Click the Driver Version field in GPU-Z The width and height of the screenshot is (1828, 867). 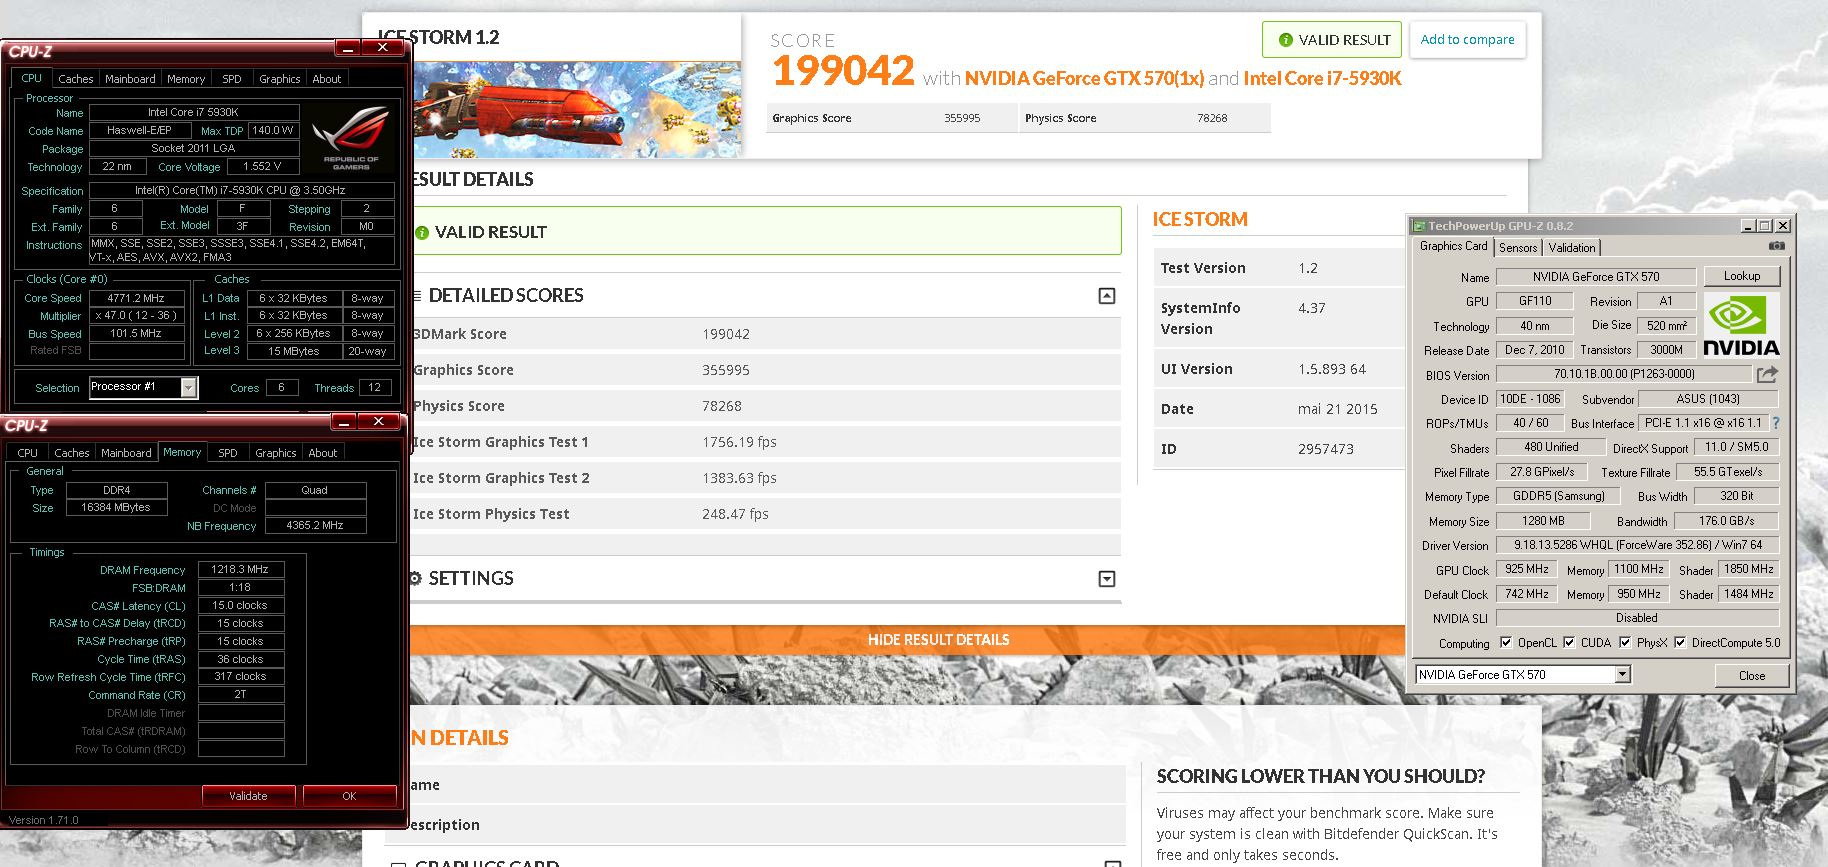(1637, 545)
